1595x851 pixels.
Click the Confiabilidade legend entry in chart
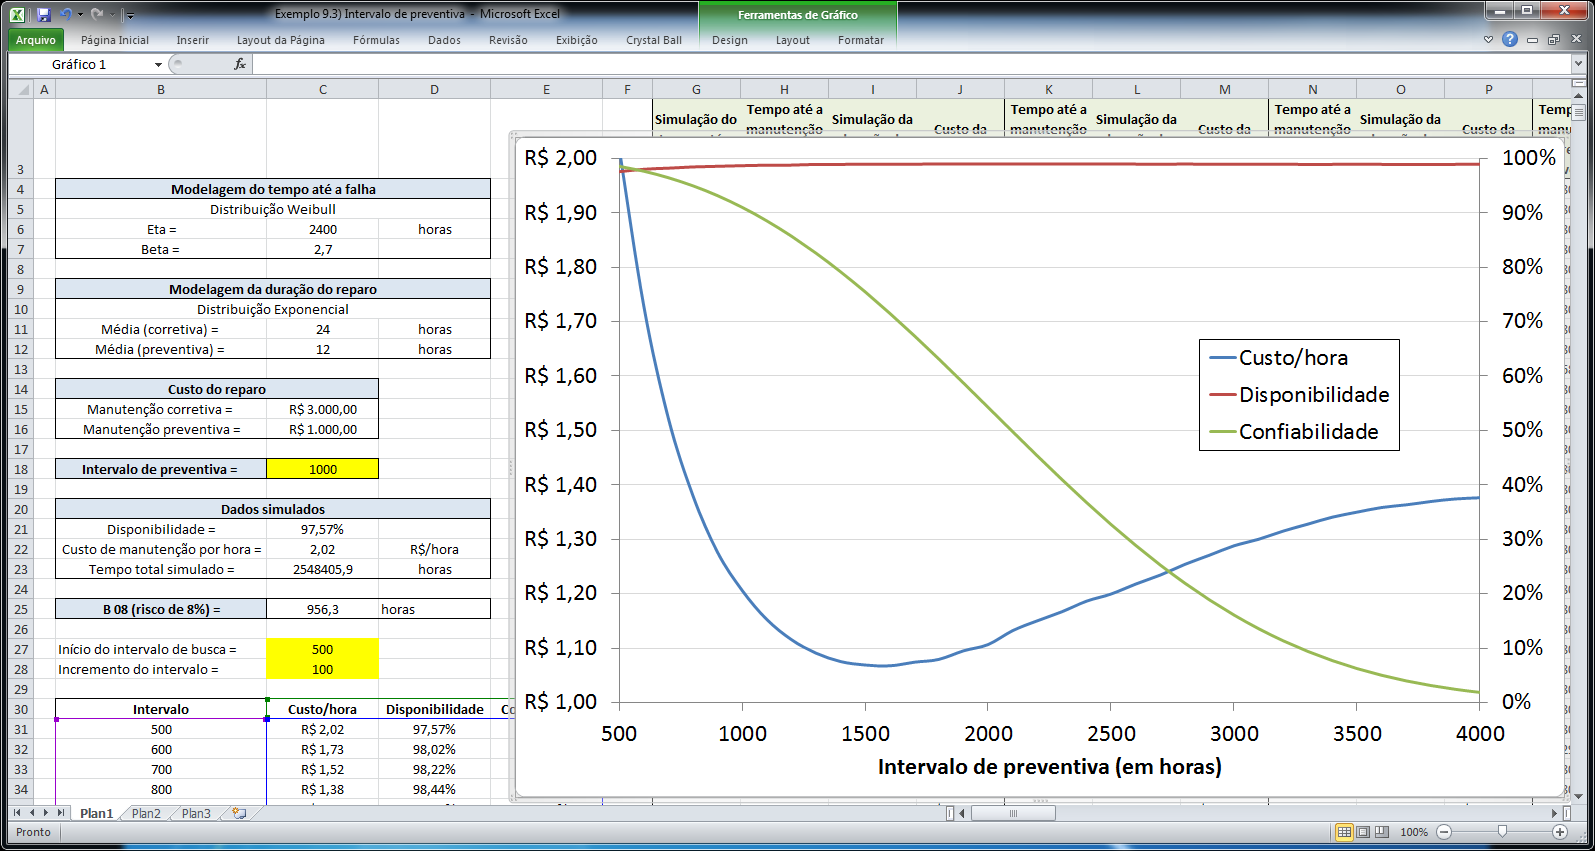tap(1294, 432)
